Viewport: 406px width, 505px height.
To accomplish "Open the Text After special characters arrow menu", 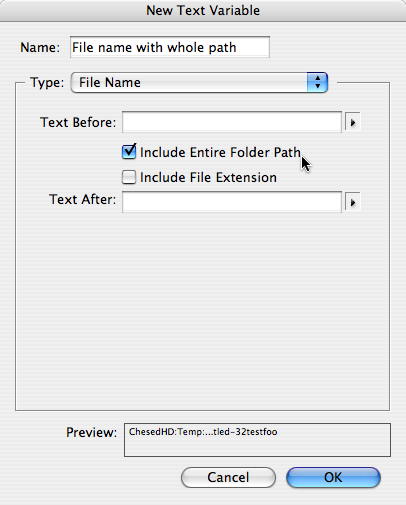I will point(353,202).
